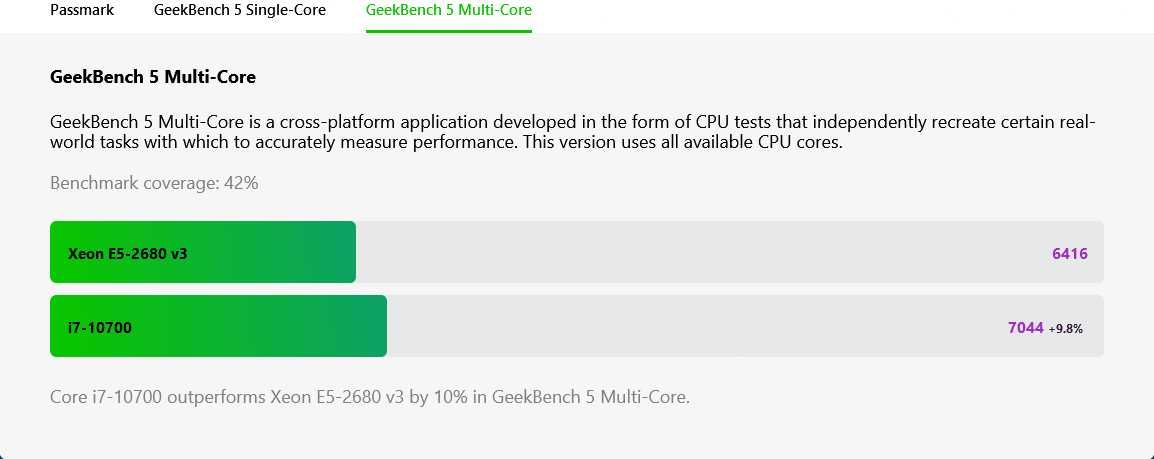Switch to the Passmark tab
This screenshot has height=459, width=1154.
(x=82, y=10)
